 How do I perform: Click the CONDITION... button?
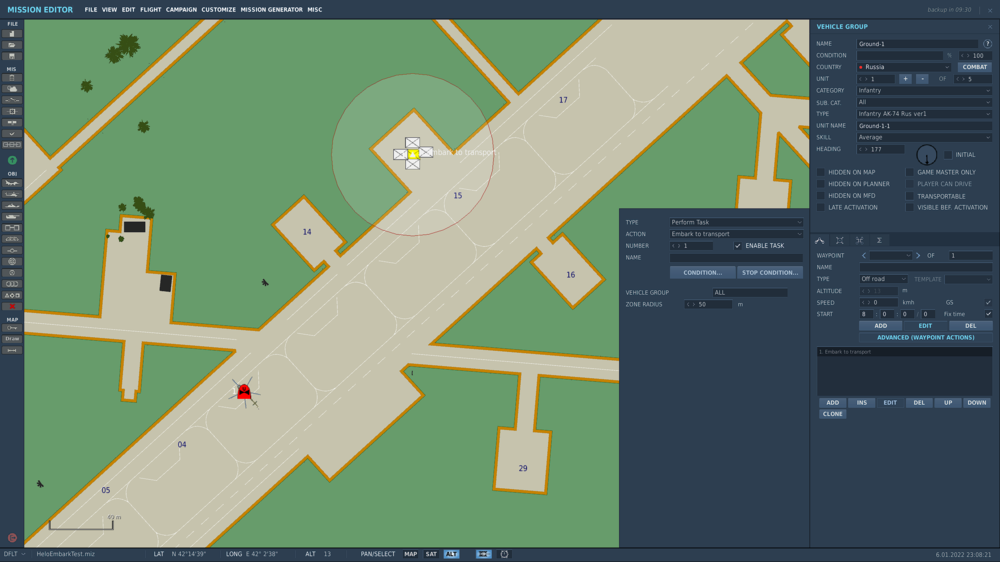tap(702, 272)
